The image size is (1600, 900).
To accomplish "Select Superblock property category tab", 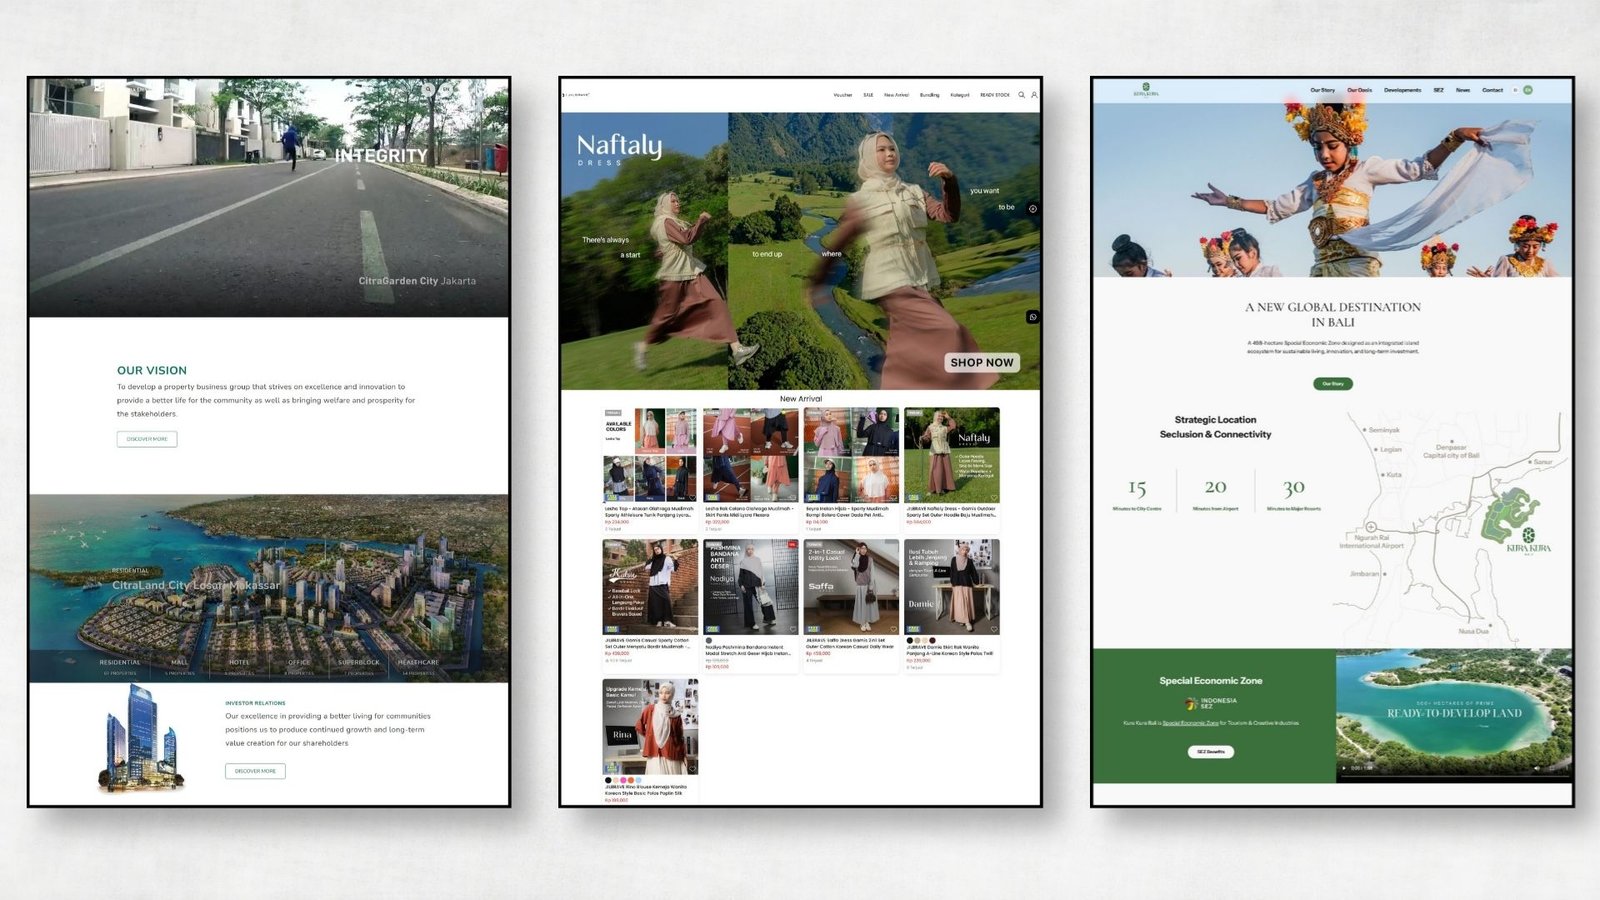I will pyautogui.click(x=359, y=665).
